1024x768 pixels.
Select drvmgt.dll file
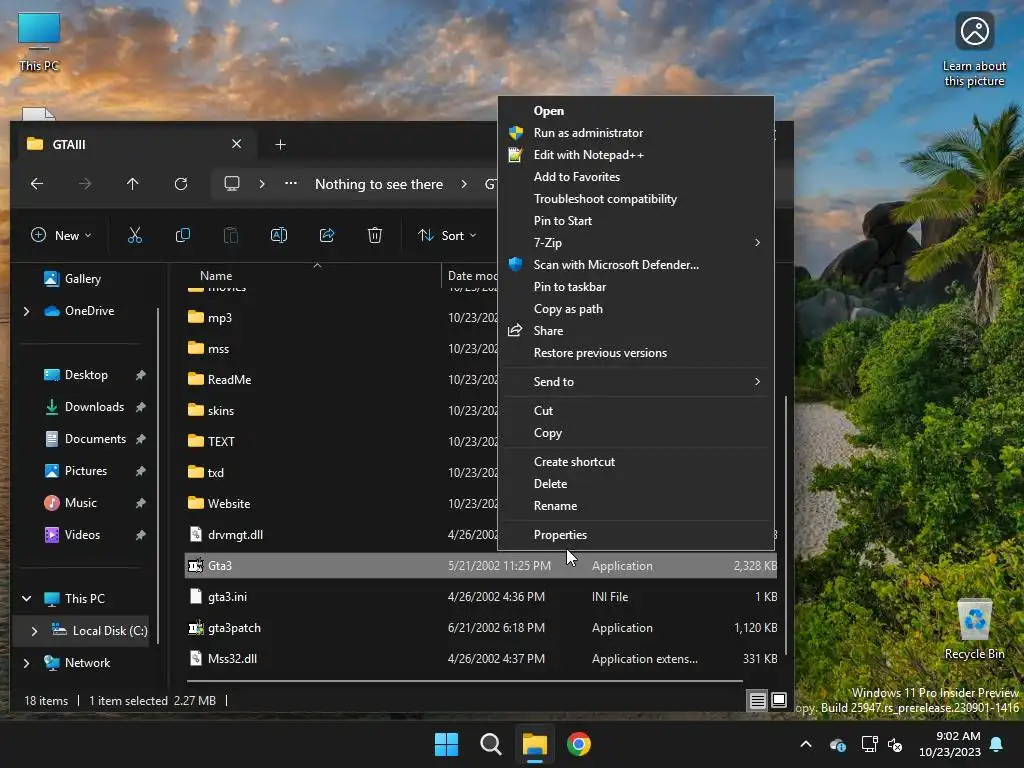coord(235,535)
